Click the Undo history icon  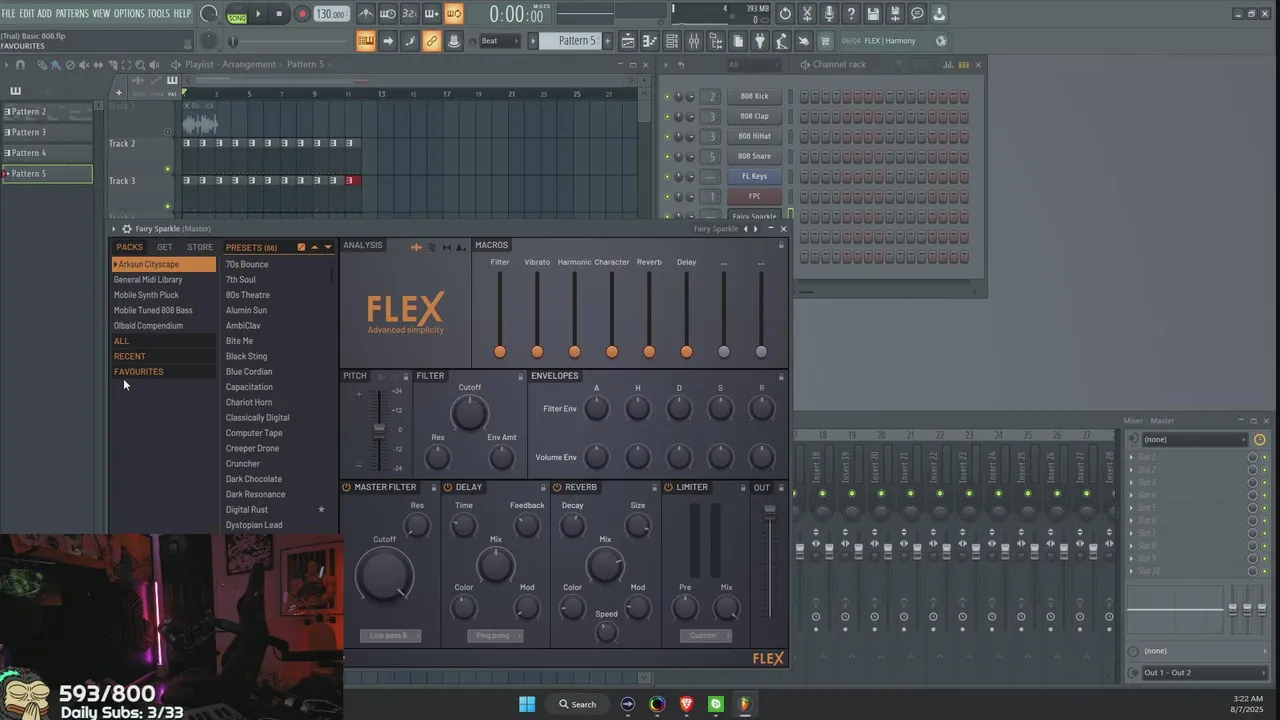point(785,14)
